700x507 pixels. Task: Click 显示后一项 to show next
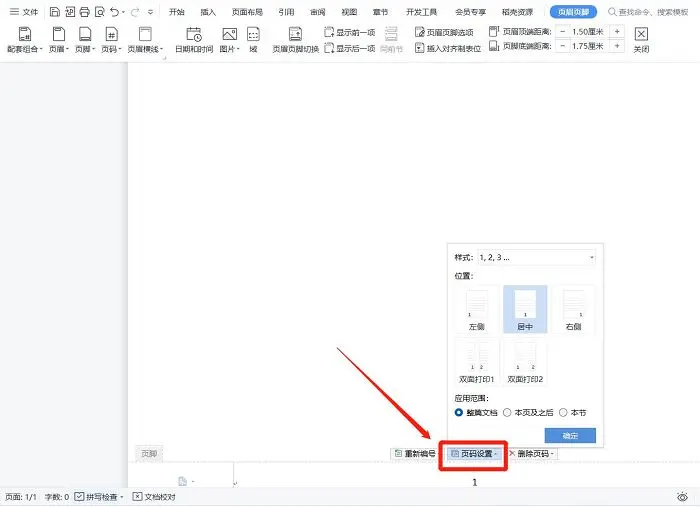pos(350,48)
